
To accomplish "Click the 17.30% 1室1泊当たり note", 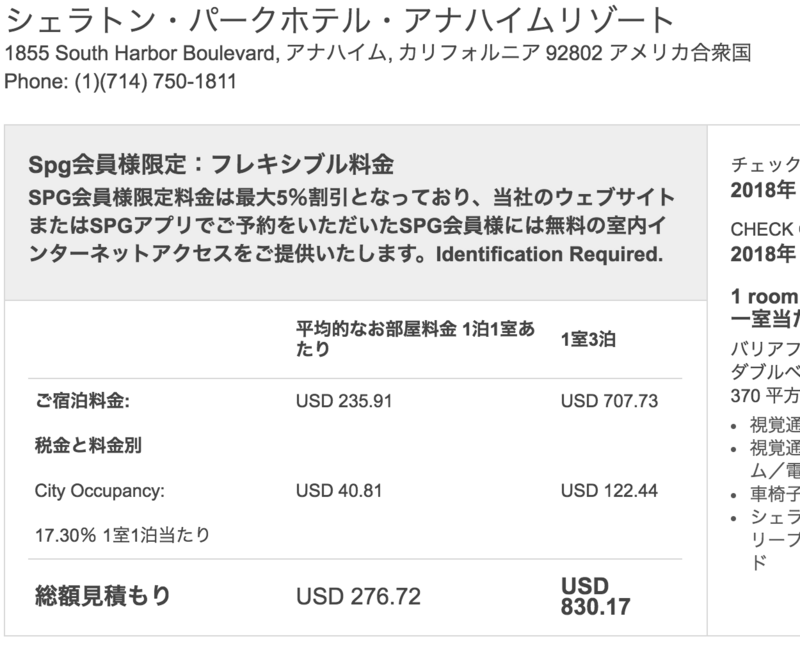I will pyautogui.click(x=122, y=535).
